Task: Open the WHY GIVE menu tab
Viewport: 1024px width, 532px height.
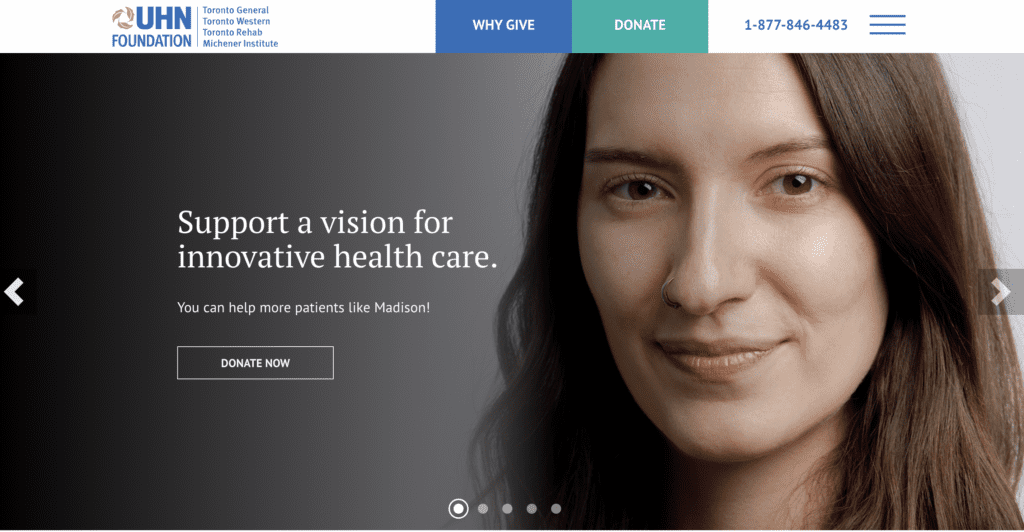Action: pos(504,26)
